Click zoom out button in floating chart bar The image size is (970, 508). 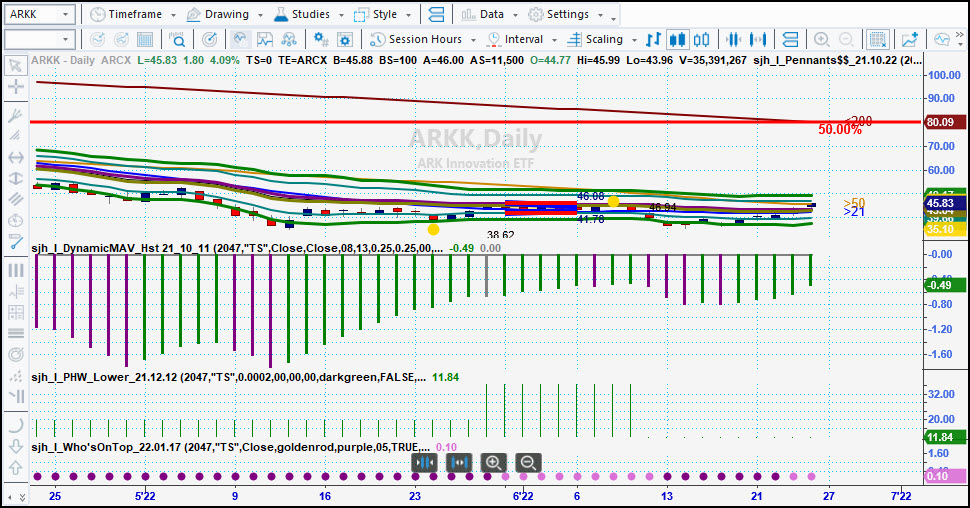528,462
